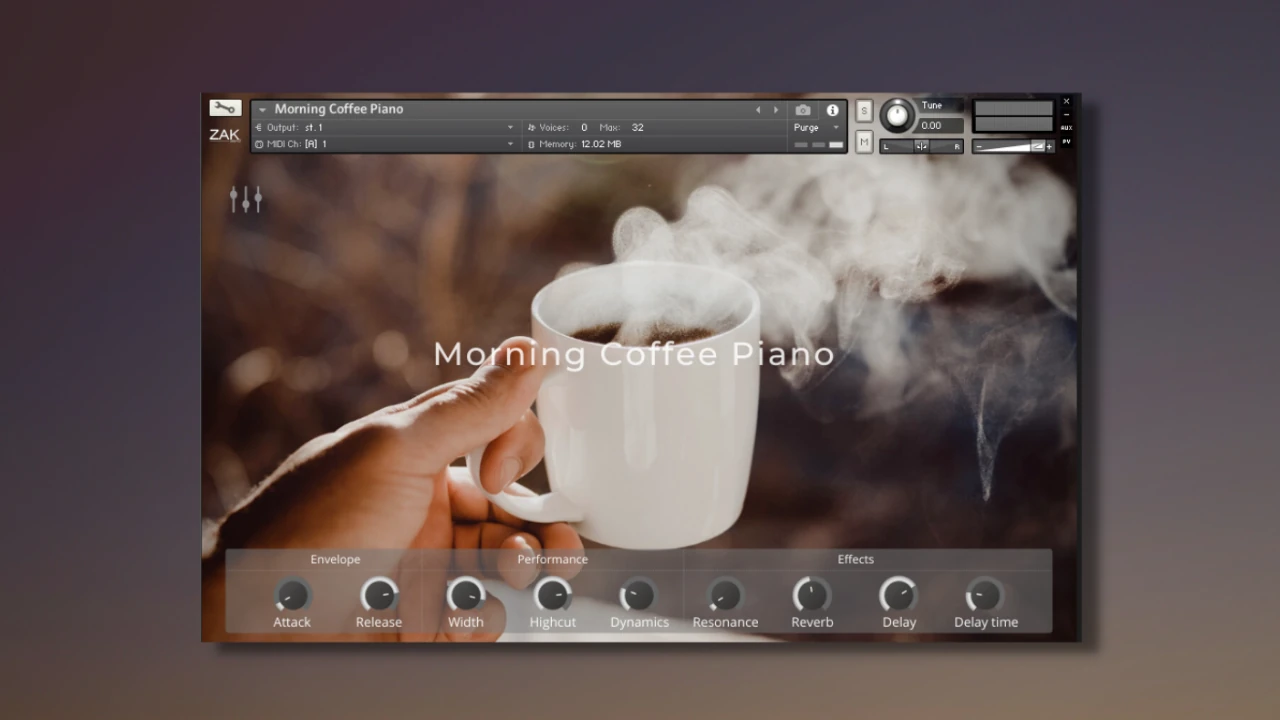Click the instrument info (i) icon
The height and width of the screenshot is (720, 1280).
pyautogui.click(x=832, y=110)
